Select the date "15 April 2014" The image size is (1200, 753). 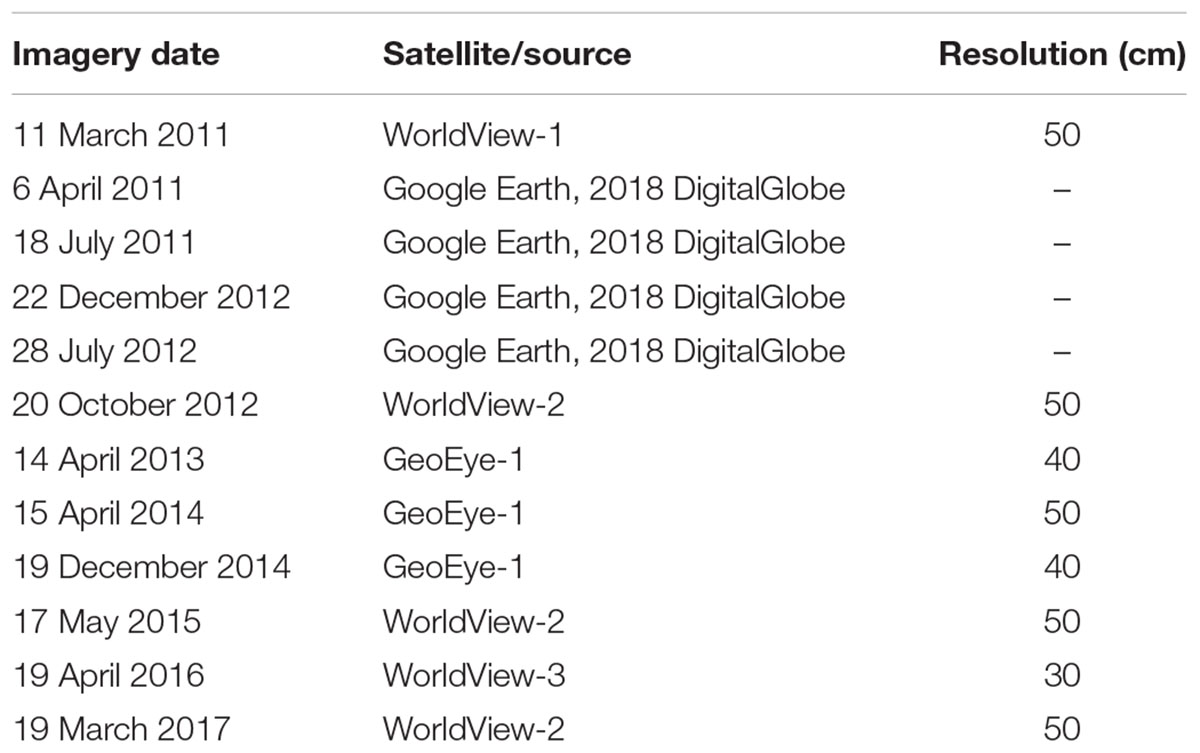coord(108,513)
